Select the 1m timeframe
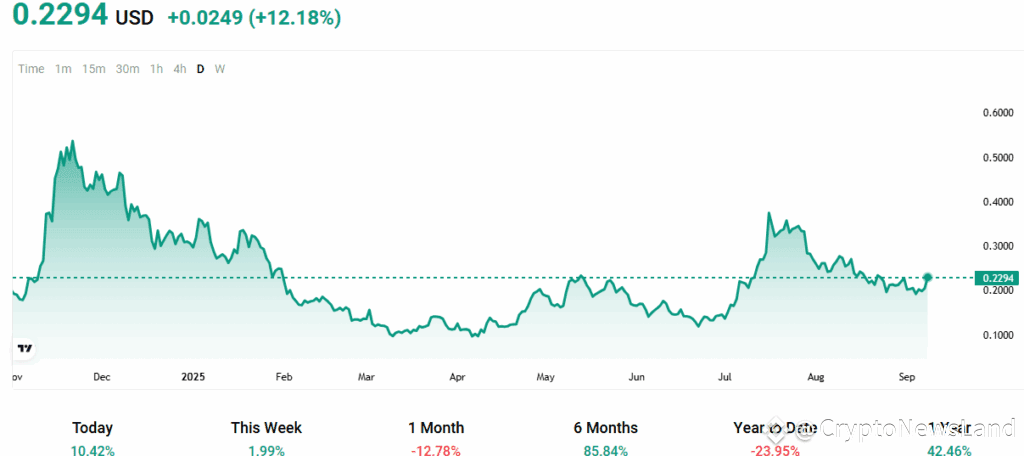The width and height of the screenshot is (1024, 456). [63, 69]
